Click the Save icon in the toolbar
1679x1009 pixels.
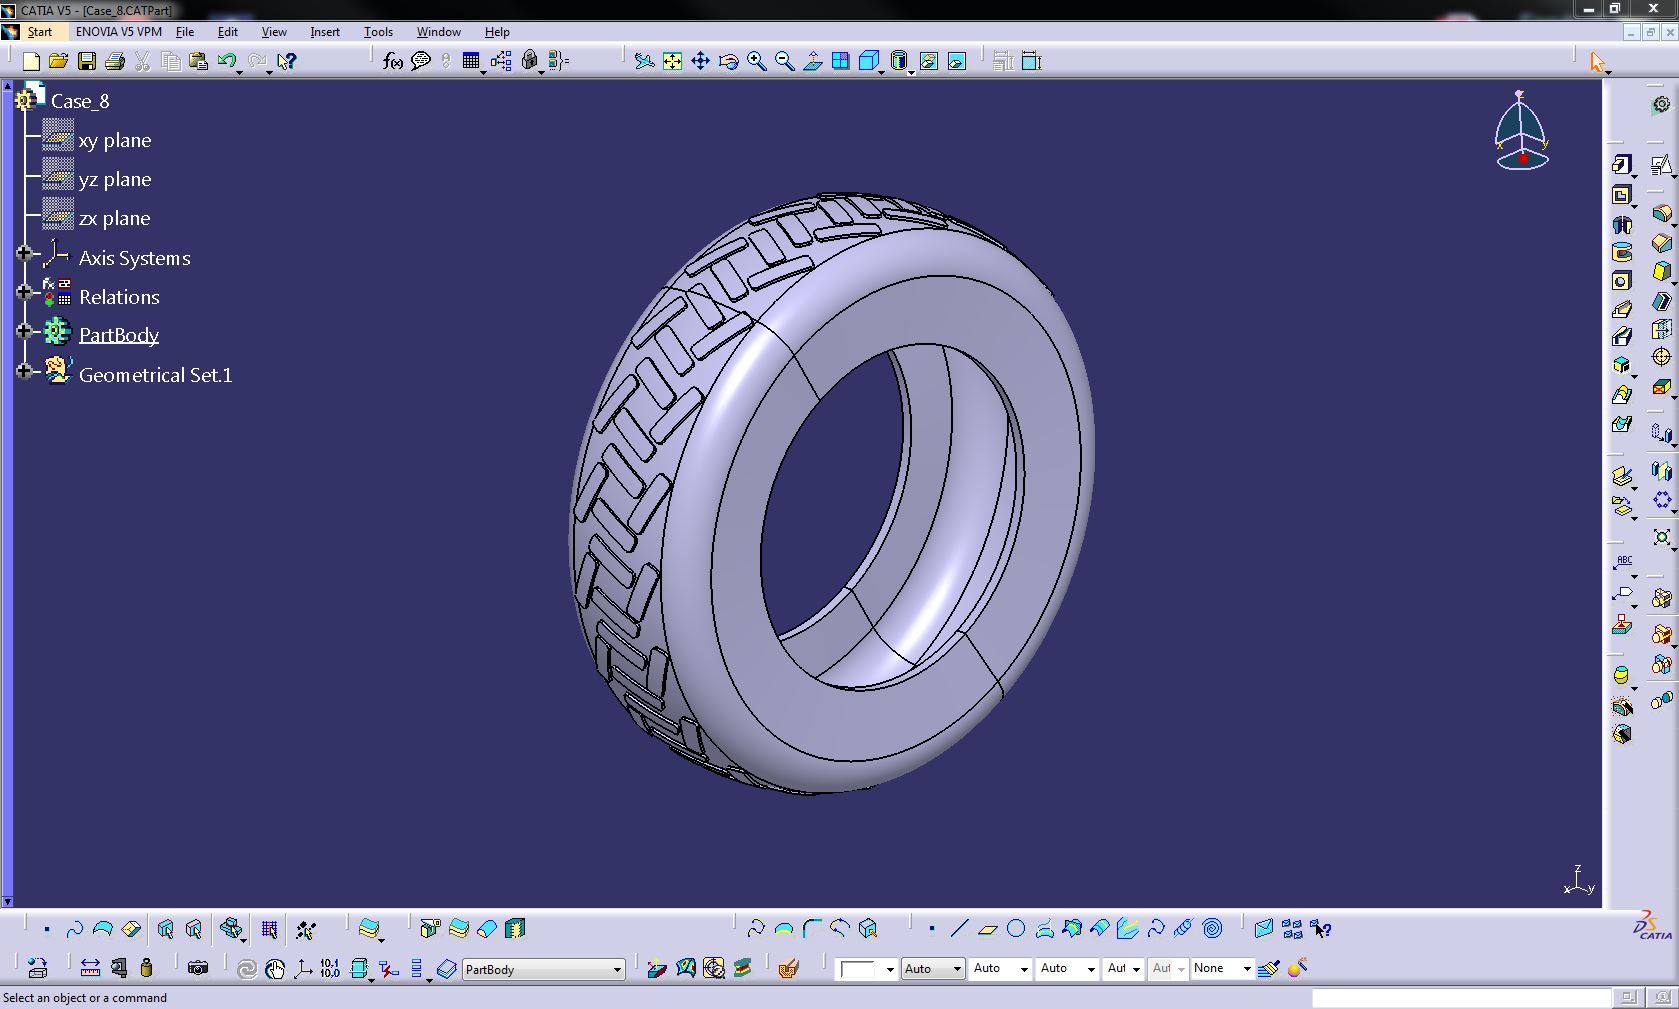87,62
